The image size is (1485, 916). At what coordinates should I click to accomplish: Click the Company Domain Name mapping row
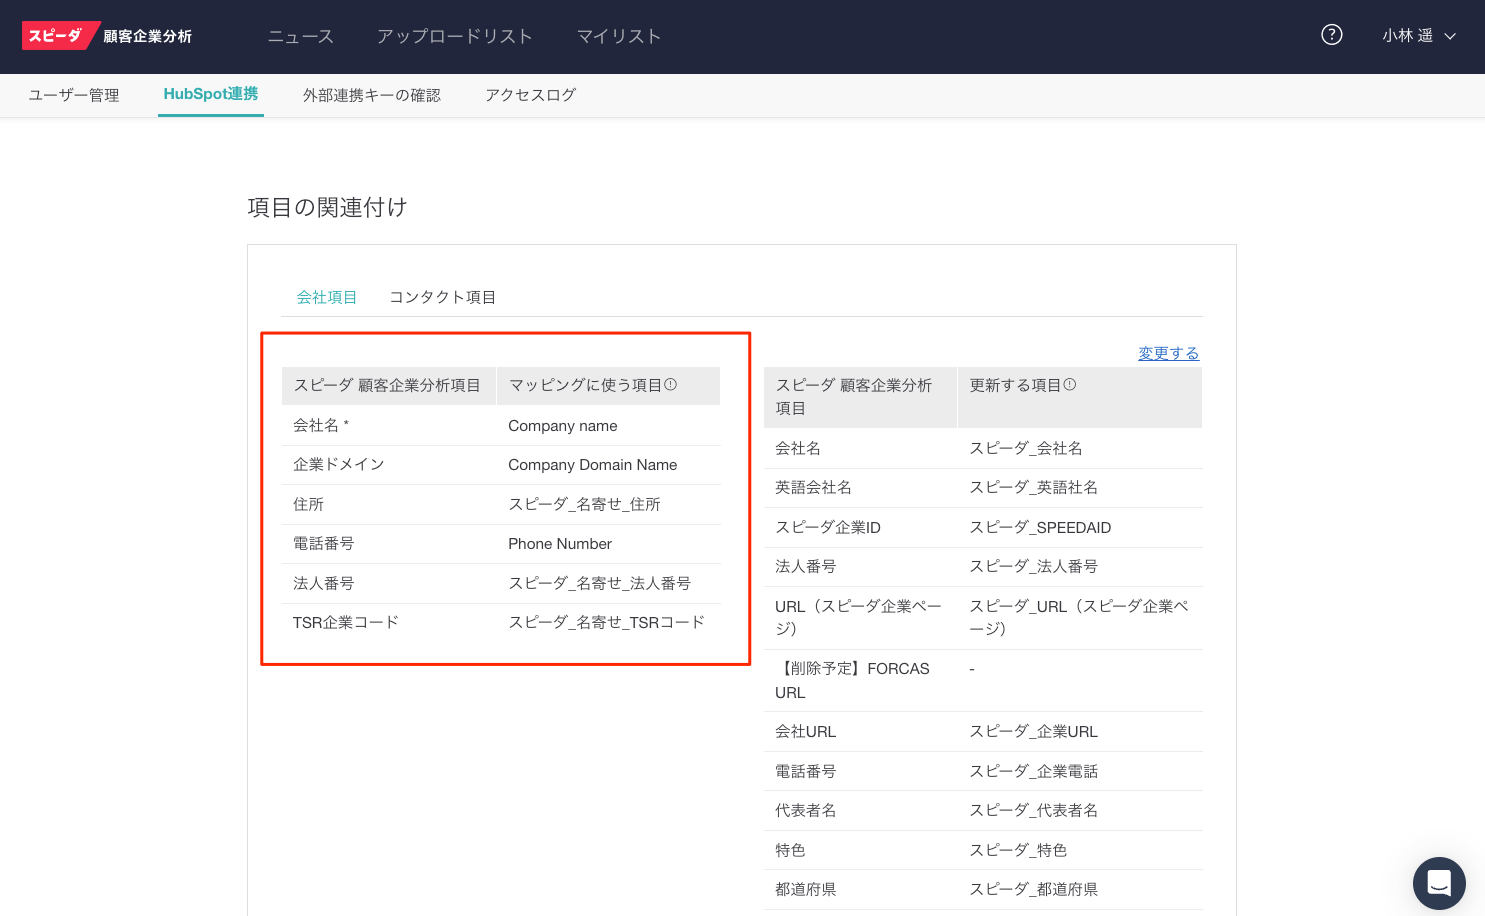(592, 465)
